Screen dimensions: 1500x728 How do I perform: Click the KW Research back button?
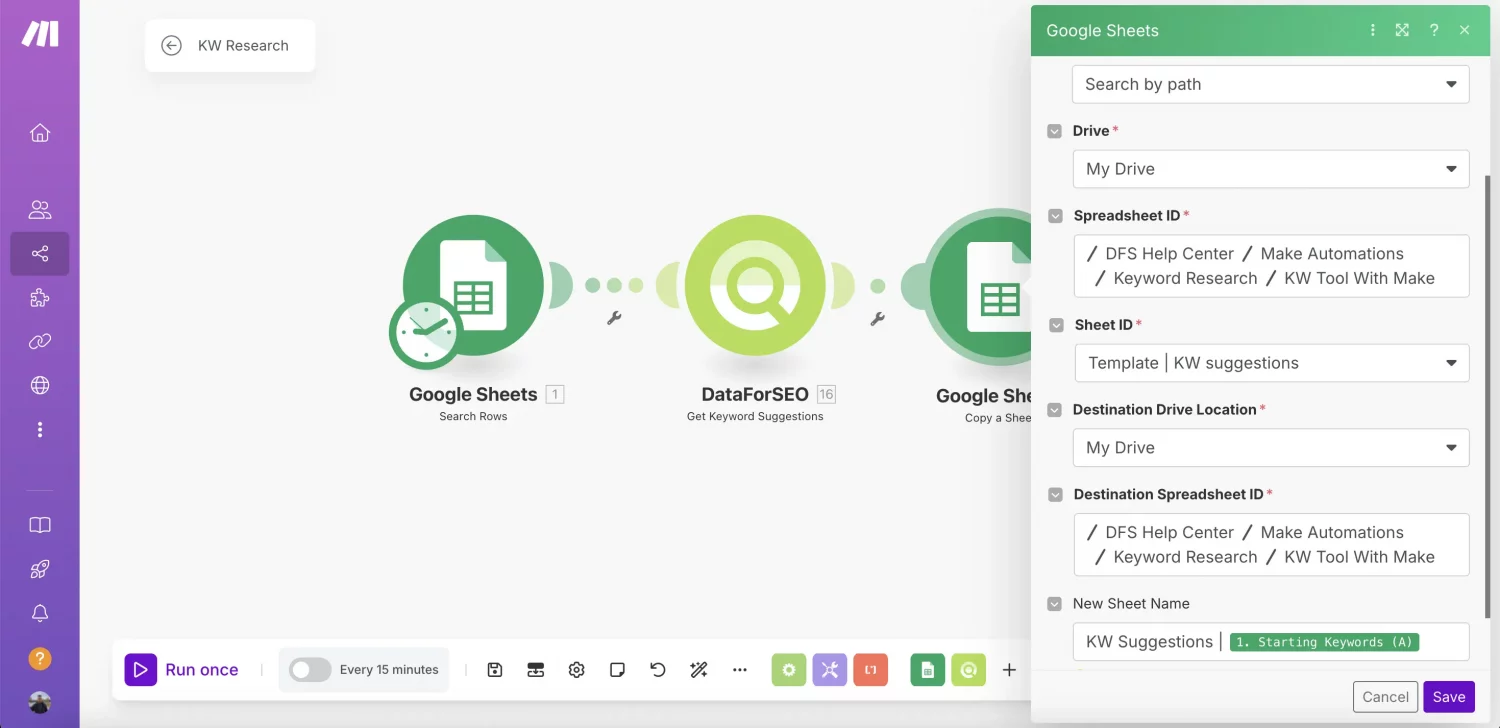[x=230, y=45]
